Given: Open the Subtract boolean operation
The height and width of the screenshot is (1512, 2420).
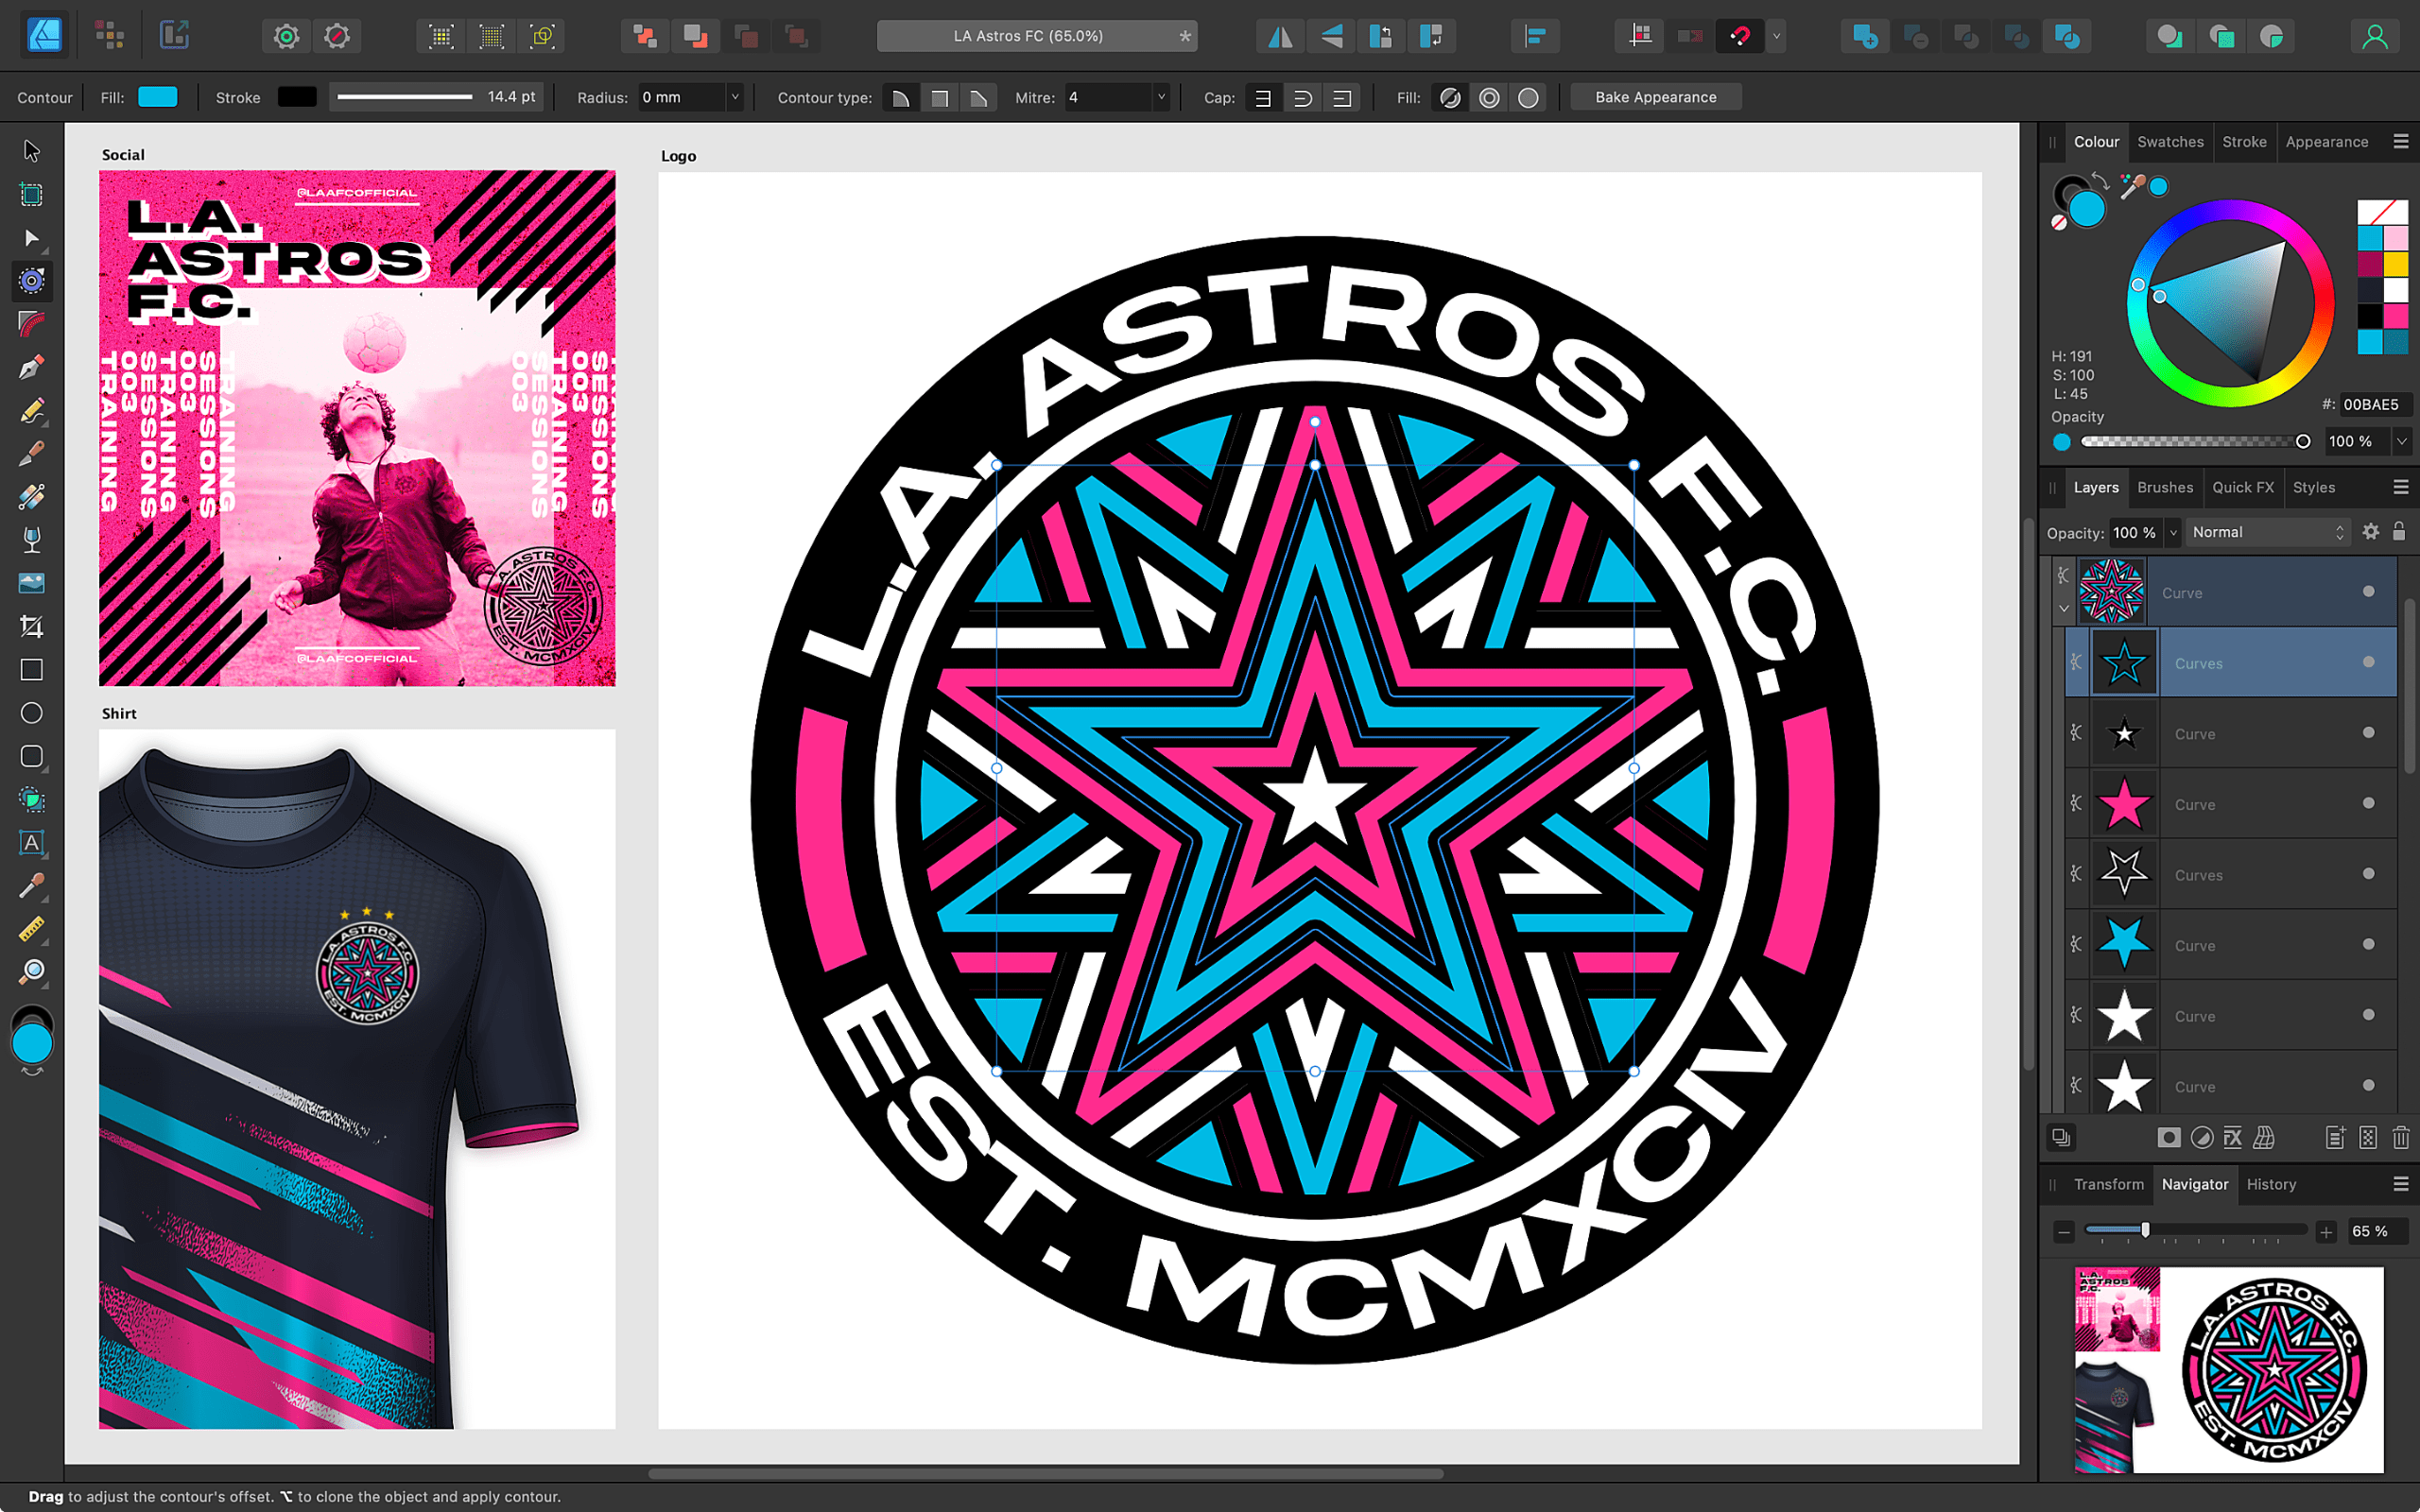Looking at the screenshot, I should coord(696,35).
